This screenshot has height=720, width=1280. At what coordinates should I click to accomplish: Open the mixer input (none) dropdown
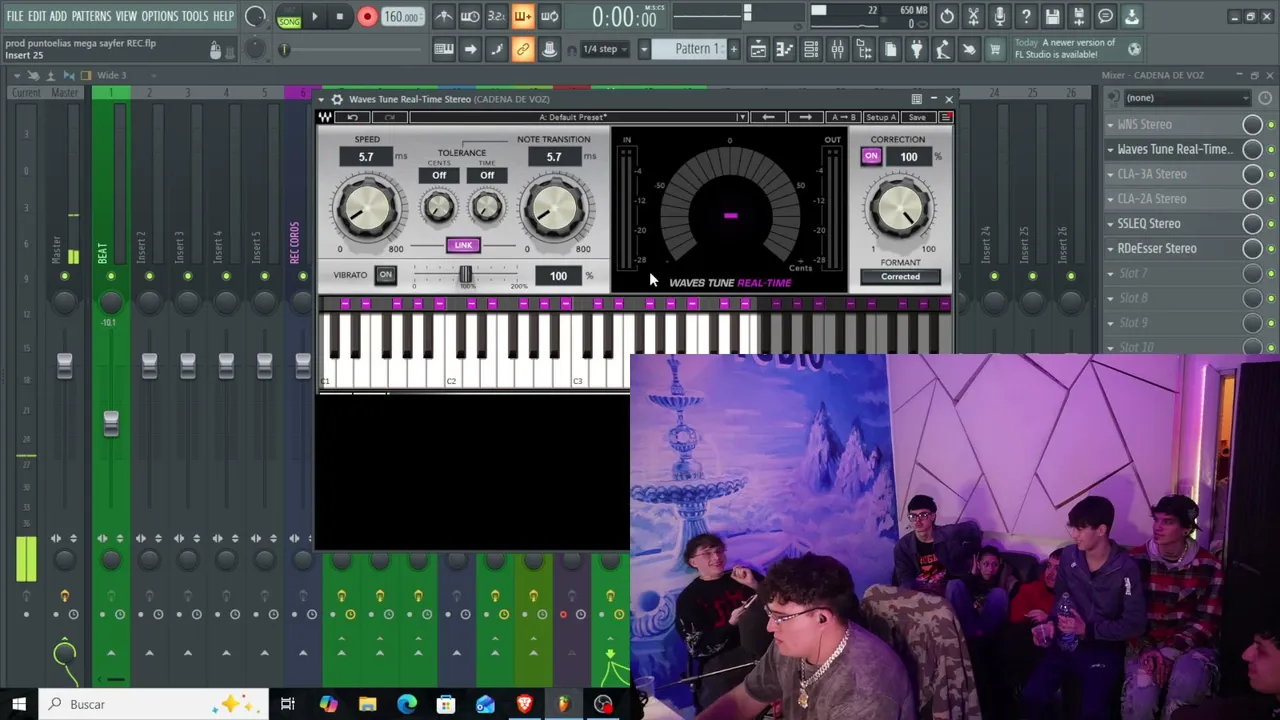1187,98
